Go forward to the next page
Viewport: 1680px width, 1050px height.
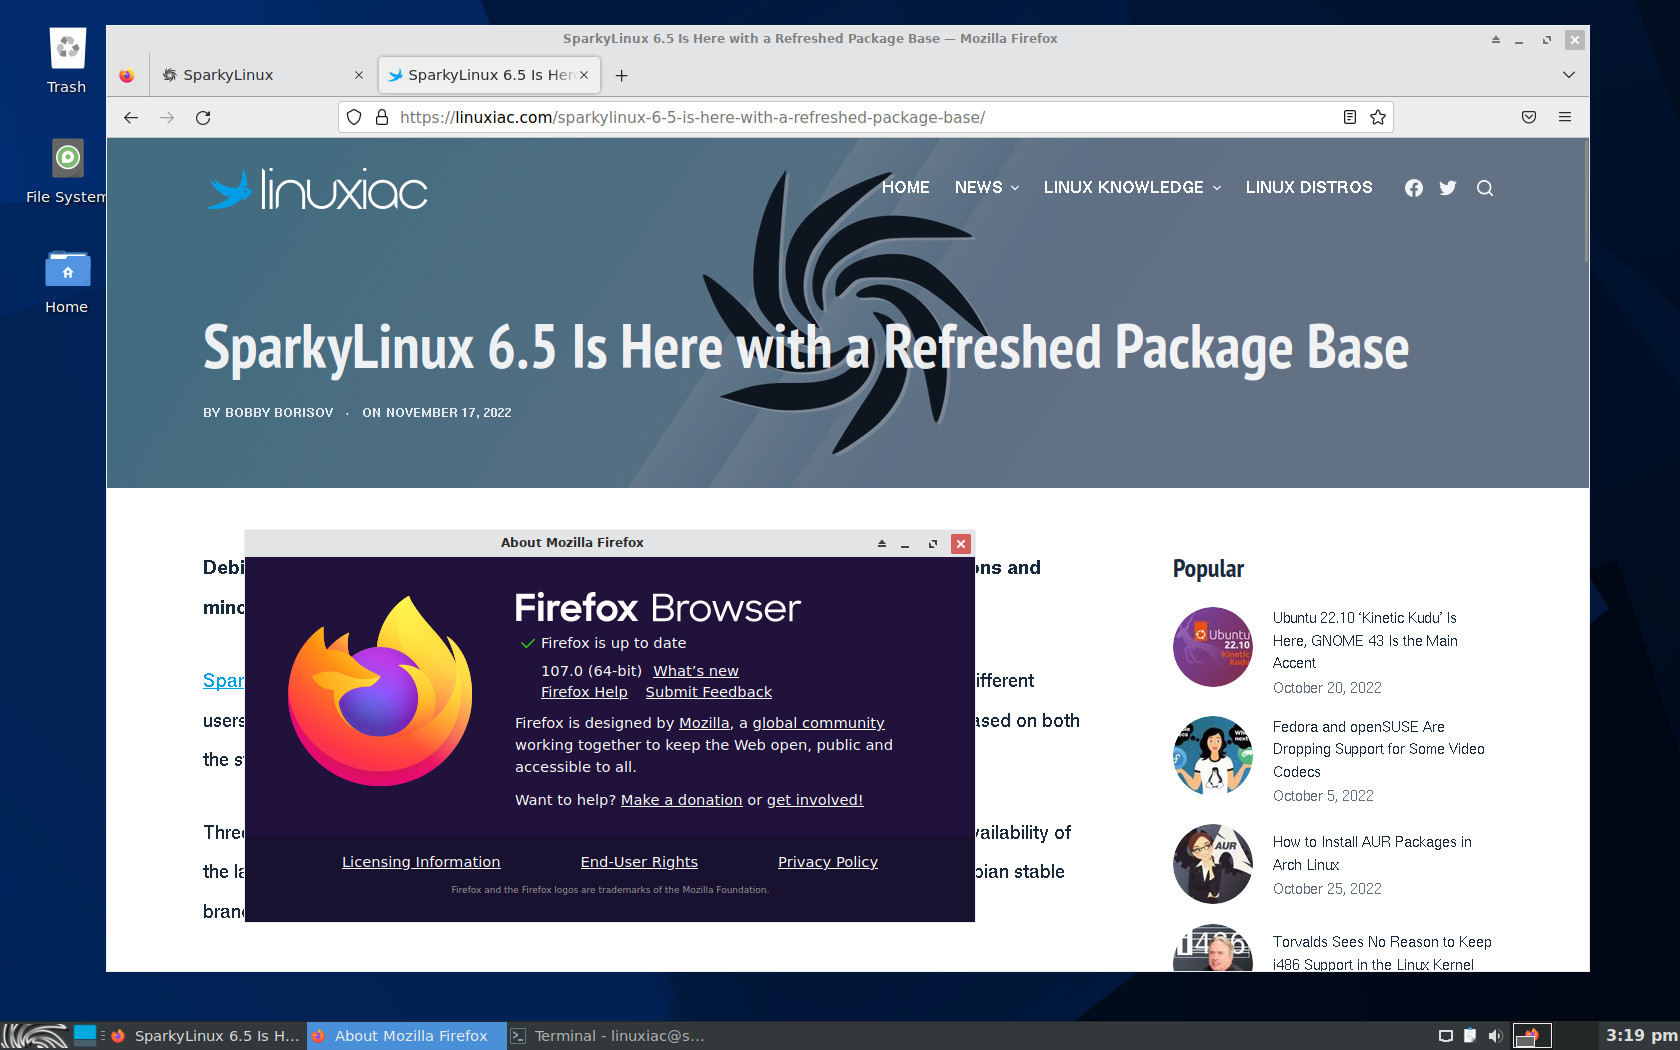[167, 118]
